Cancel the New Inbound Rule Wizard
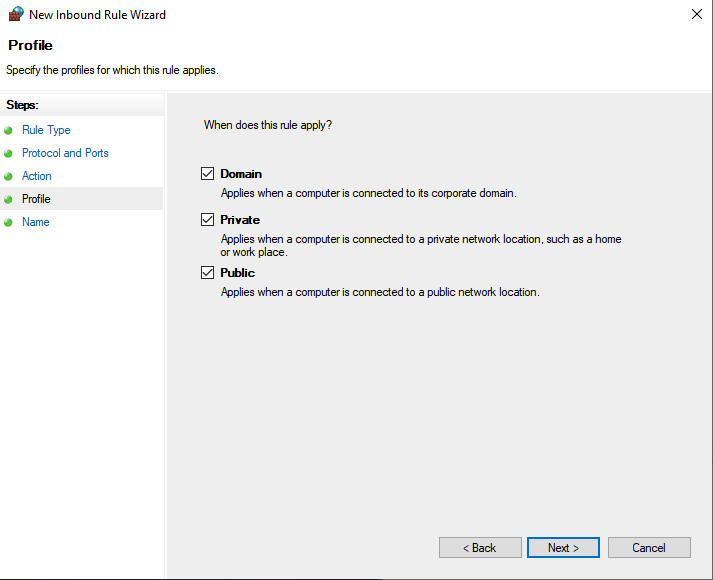Image resolution: width=713 pixels, height=580 pixels. point(649,548)
